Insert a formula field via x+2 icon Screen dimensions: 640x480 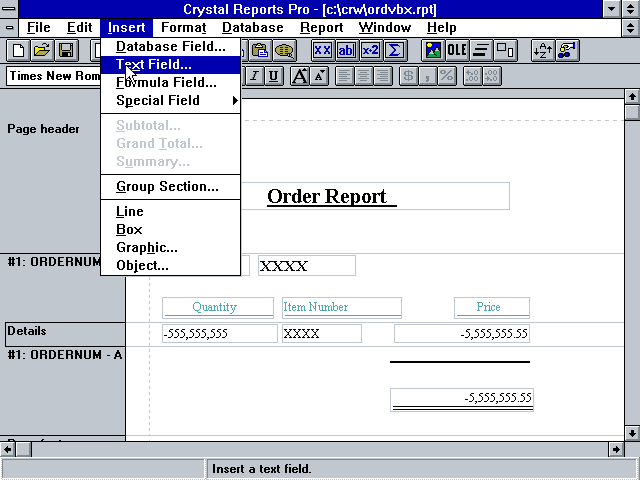pyautogui.click(x=371, y=51)
